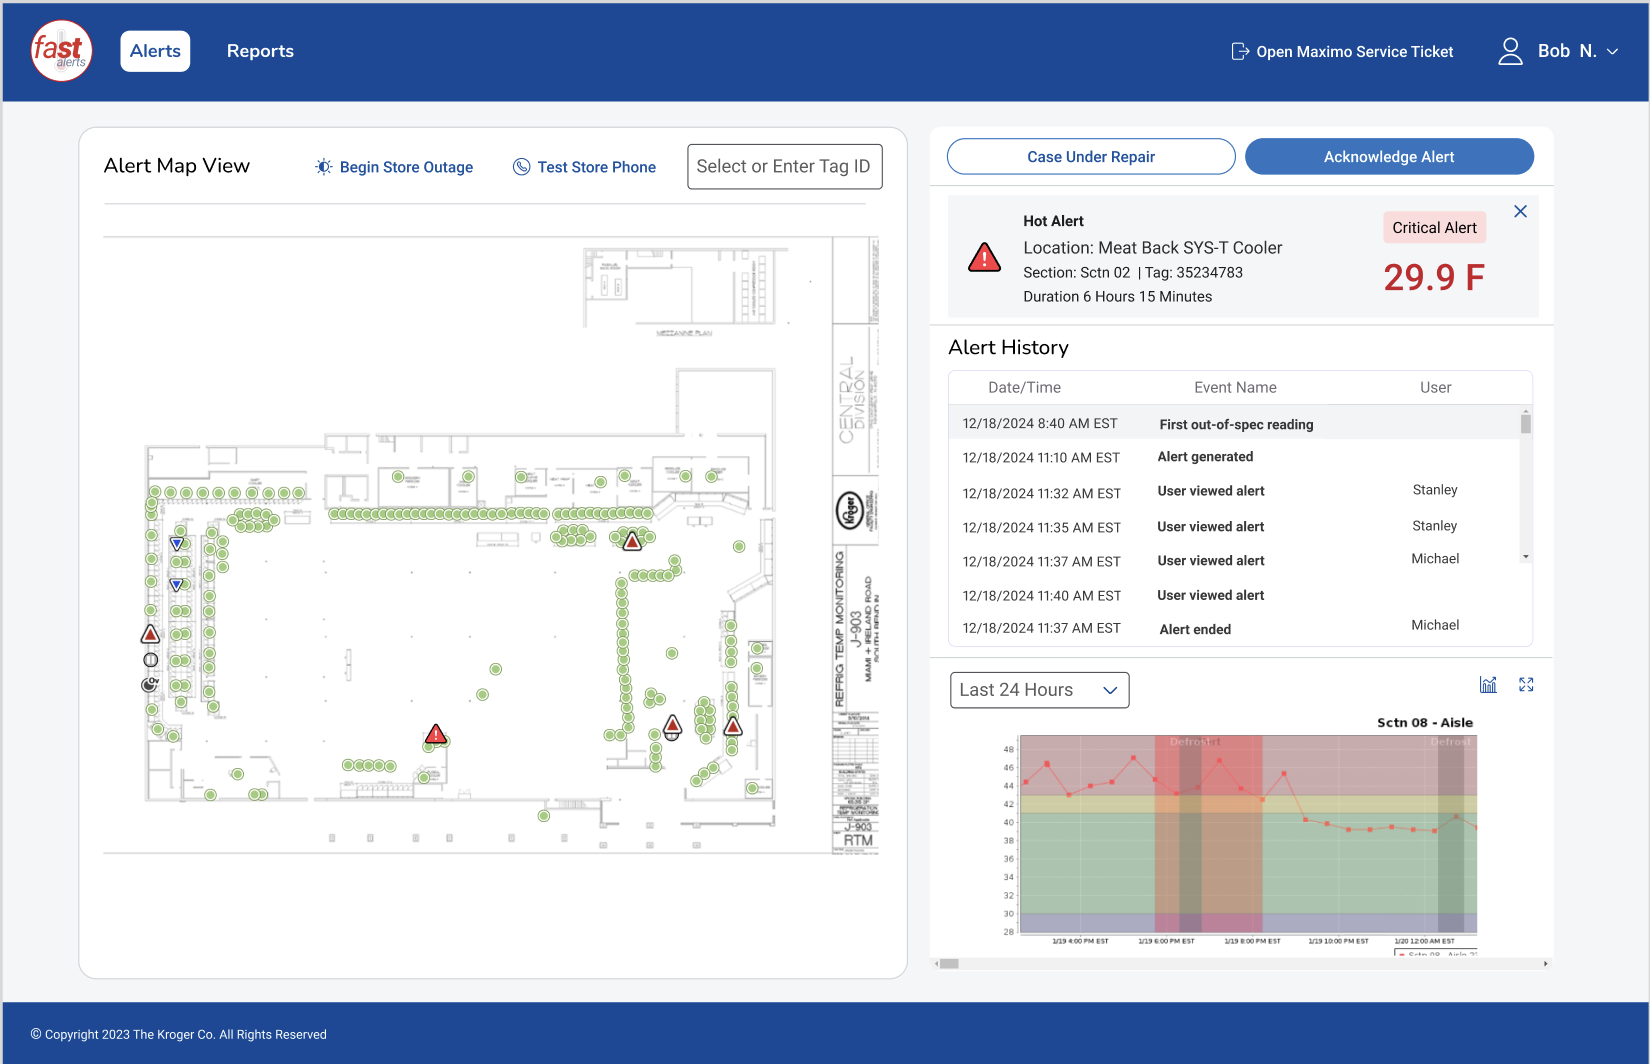Click the red warning triangle in Hot Alert

(985, 258)
